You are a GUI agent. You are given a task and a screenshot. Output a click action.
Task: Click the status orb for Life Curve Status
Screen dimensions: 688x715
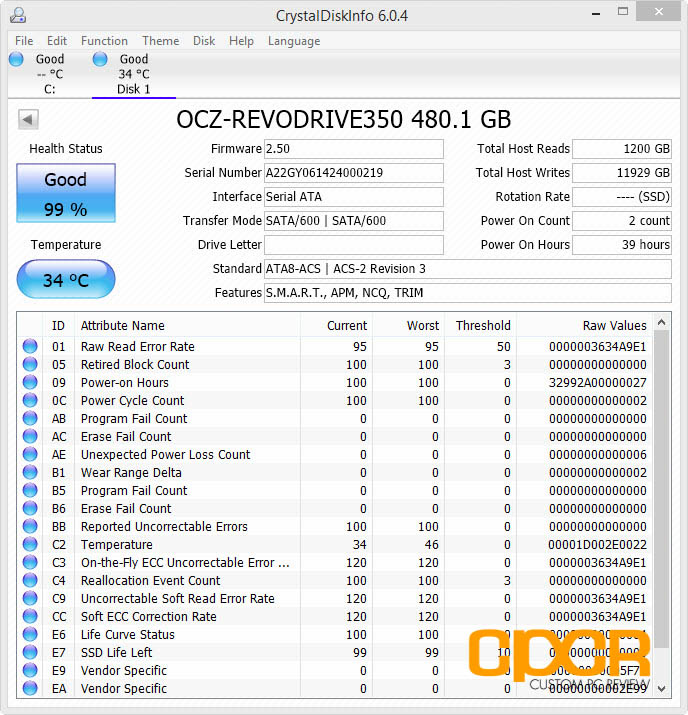tap(30, 634)
